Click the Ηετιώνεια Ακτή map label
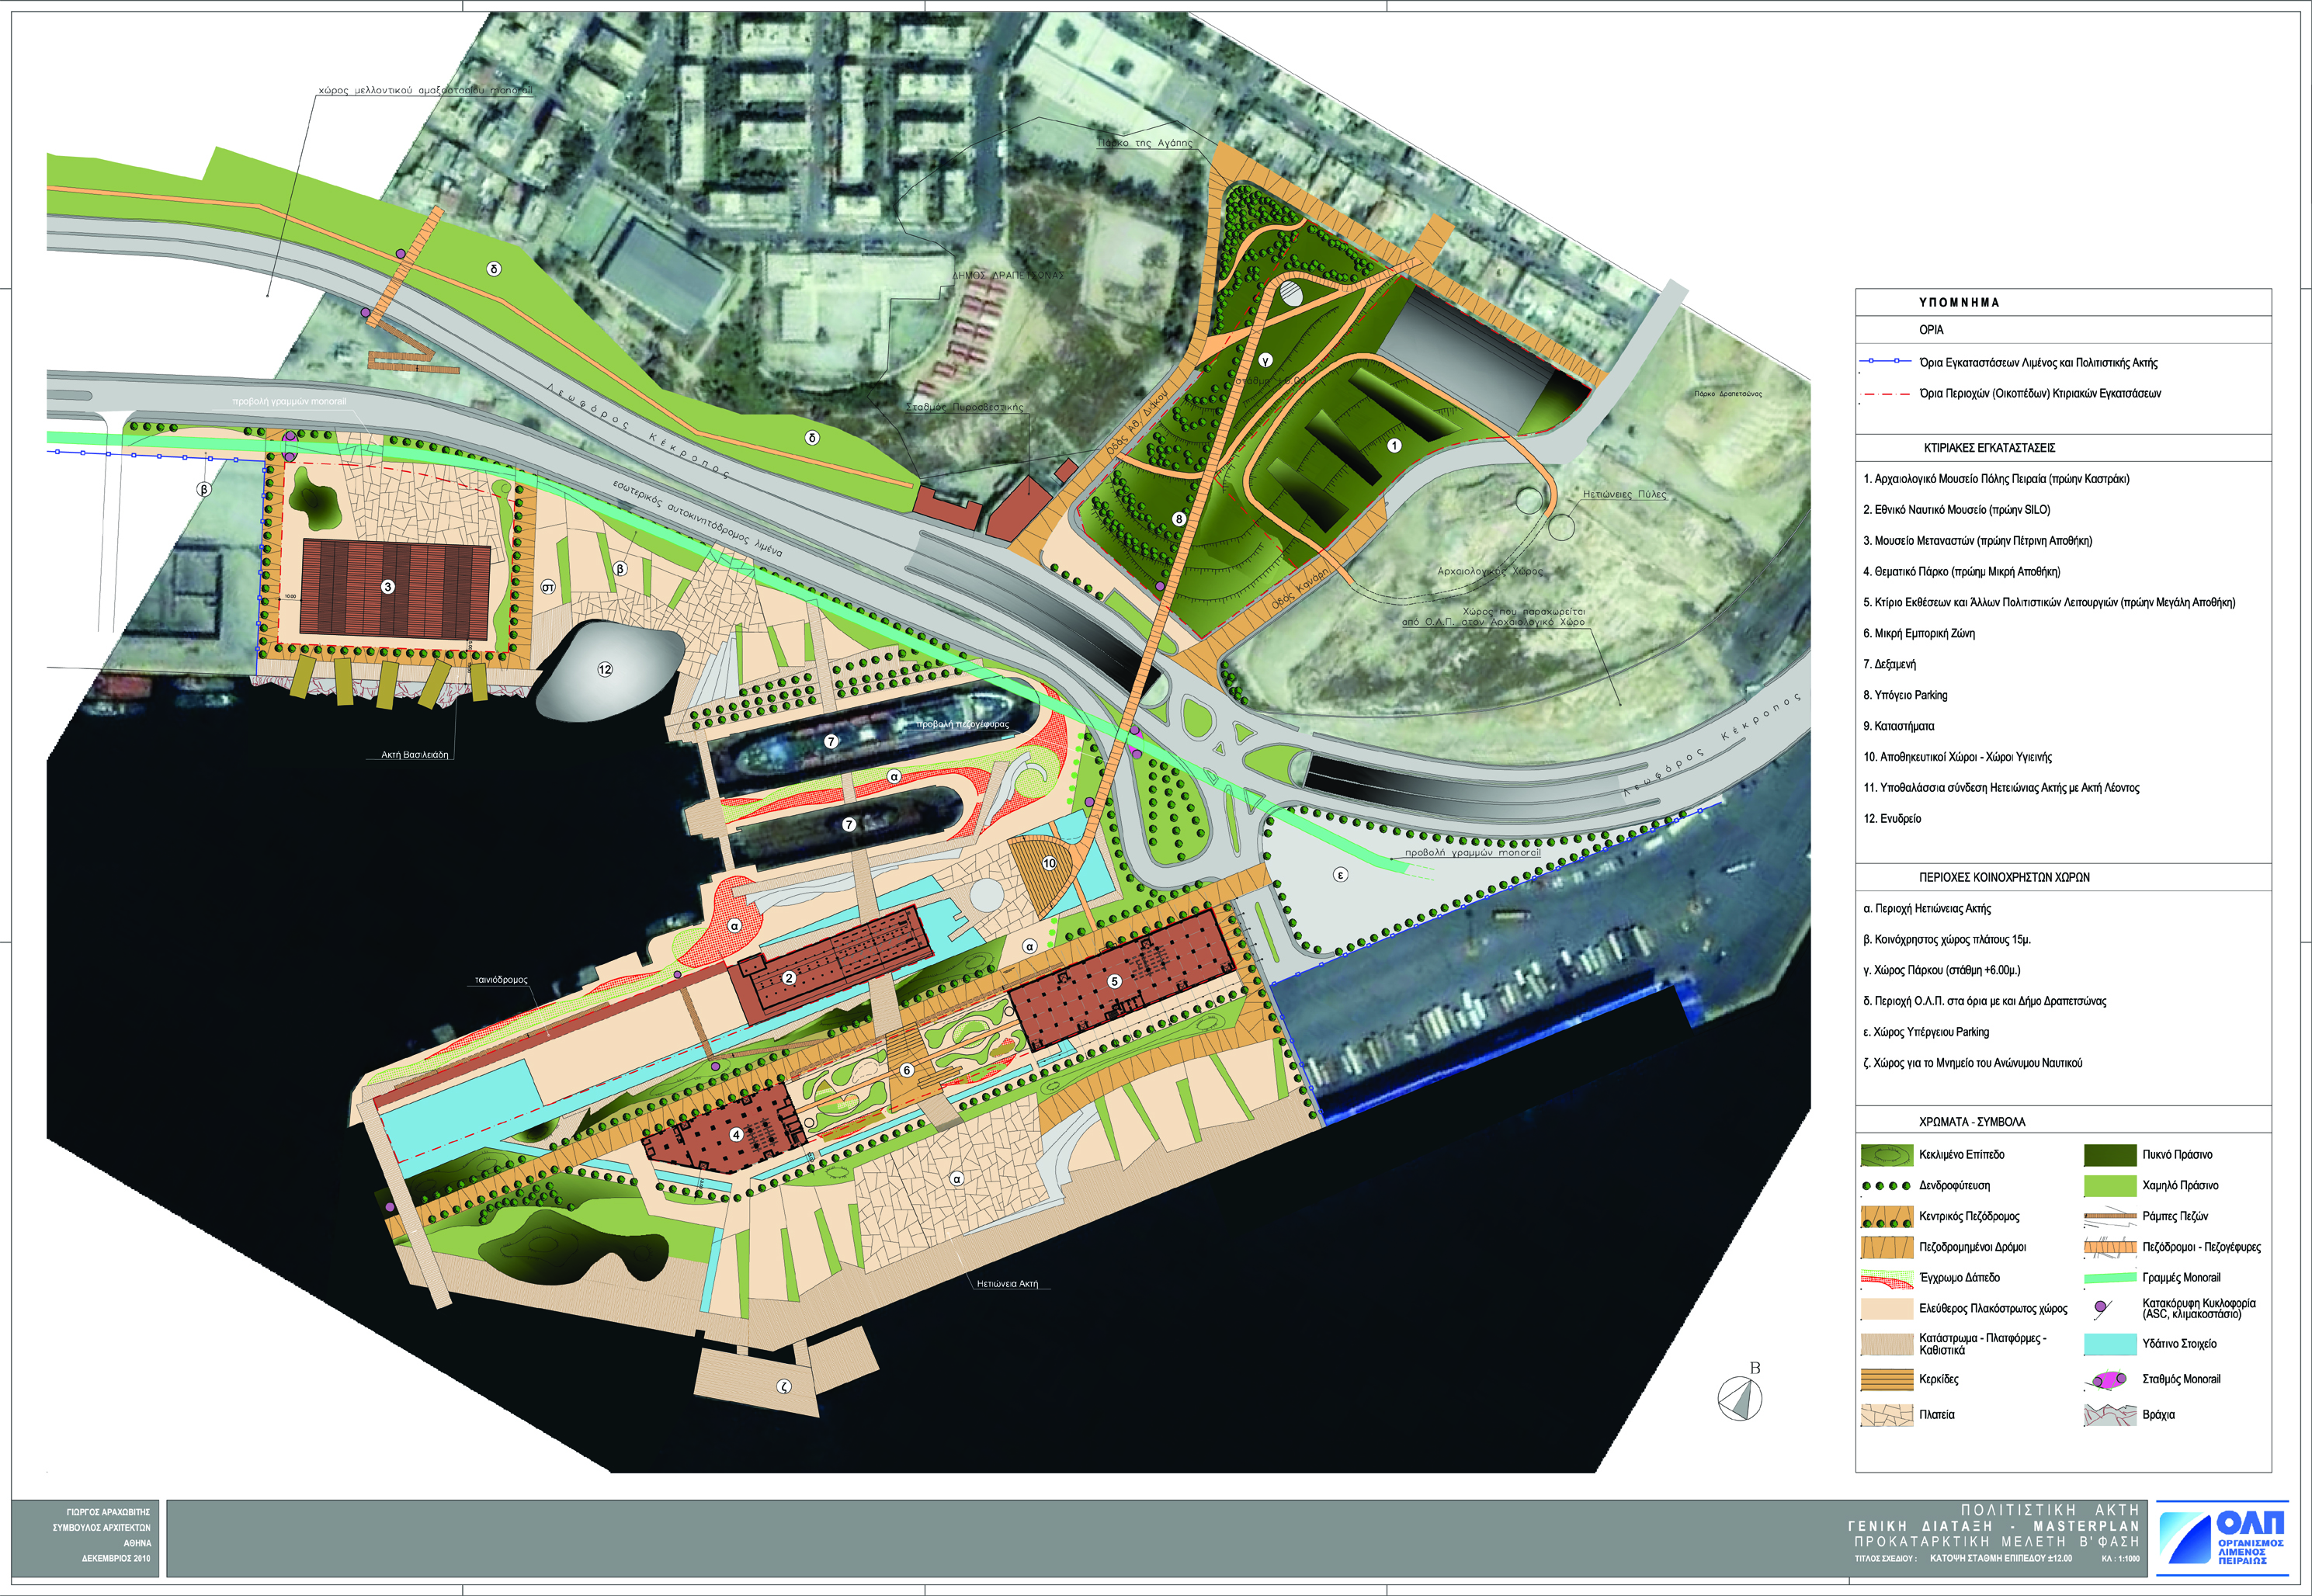Screen dimensions: 2312x1596 (1007, 1283)
